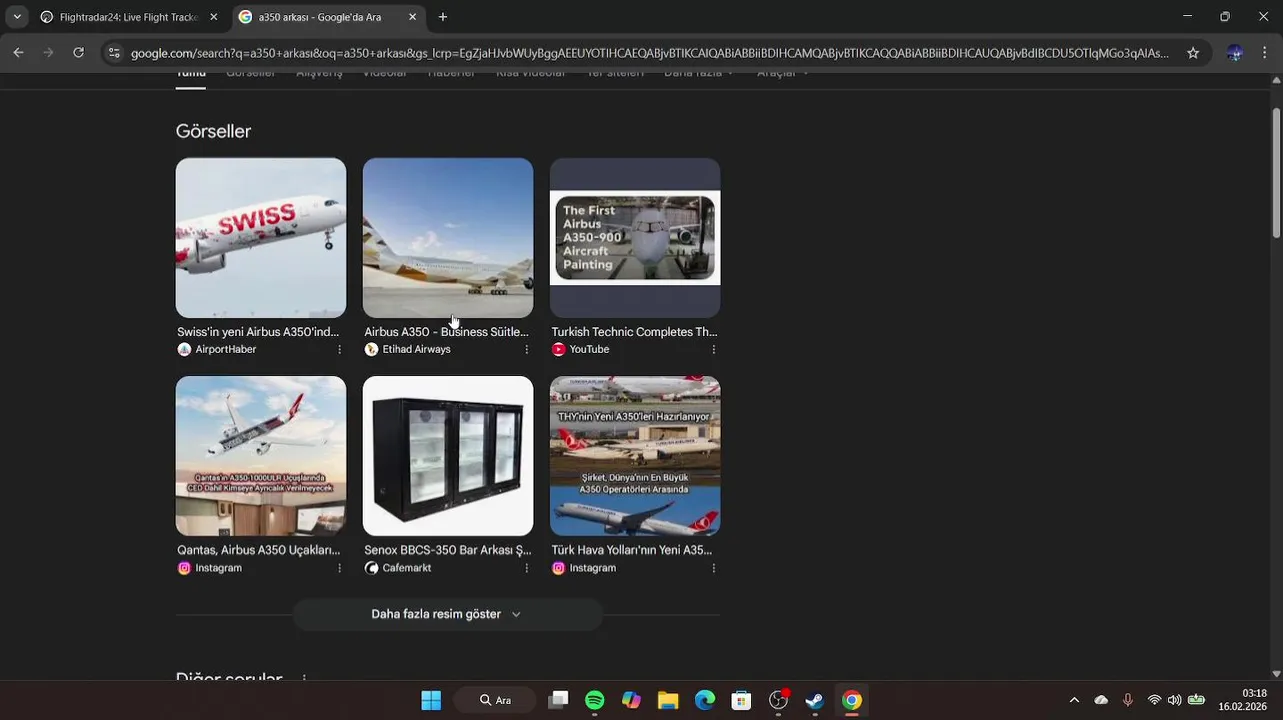The height and width of the screenshot is (720, 1283).
Task: Open the volume speaker tray icon
Action: pos(1175,700)
